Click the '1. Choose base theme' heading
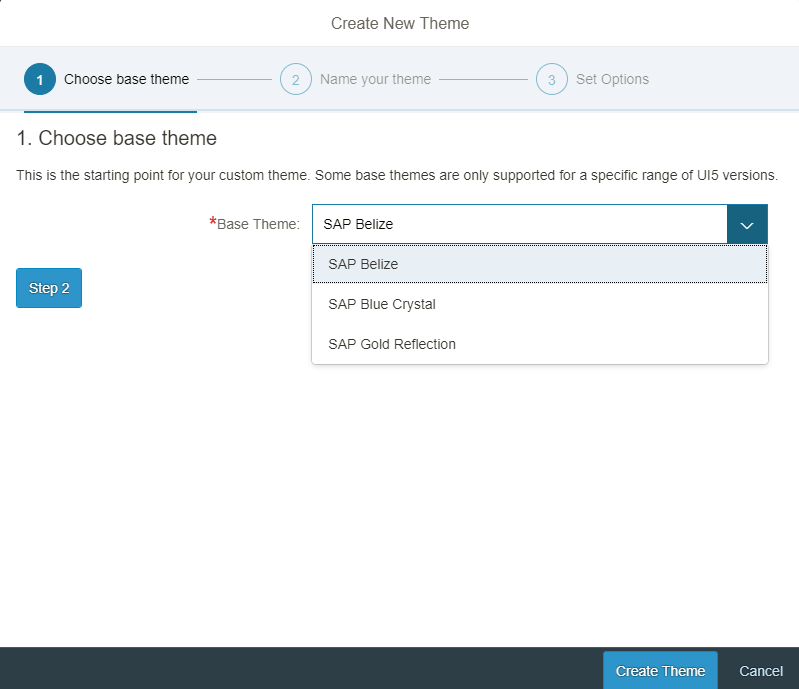This screenshot has height=689, width=799. (117, 138)
